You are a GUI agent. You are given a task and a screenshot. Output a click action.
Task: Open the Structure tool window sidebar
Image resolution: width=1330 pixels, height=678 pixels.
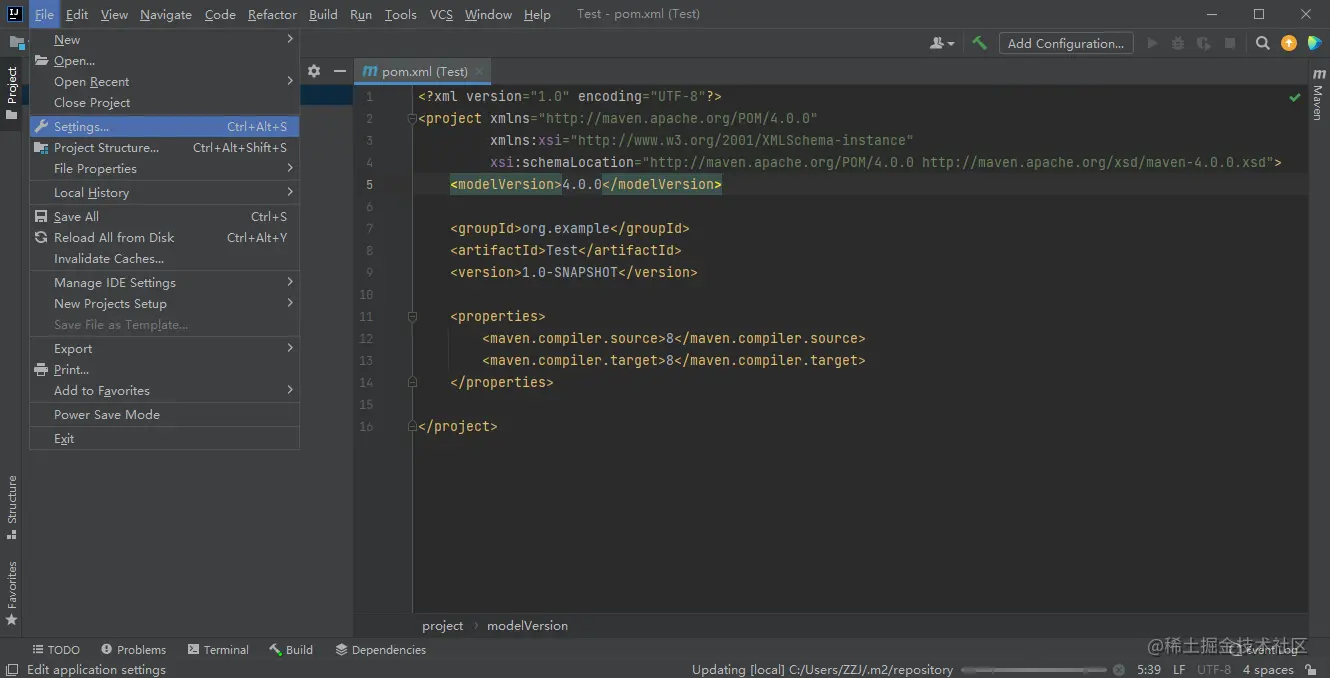12,507
